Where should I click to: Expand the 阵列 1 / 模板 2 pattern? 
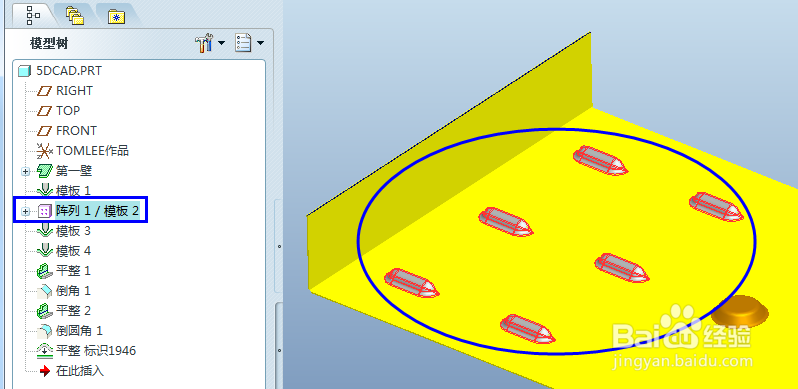coord(25,211)
